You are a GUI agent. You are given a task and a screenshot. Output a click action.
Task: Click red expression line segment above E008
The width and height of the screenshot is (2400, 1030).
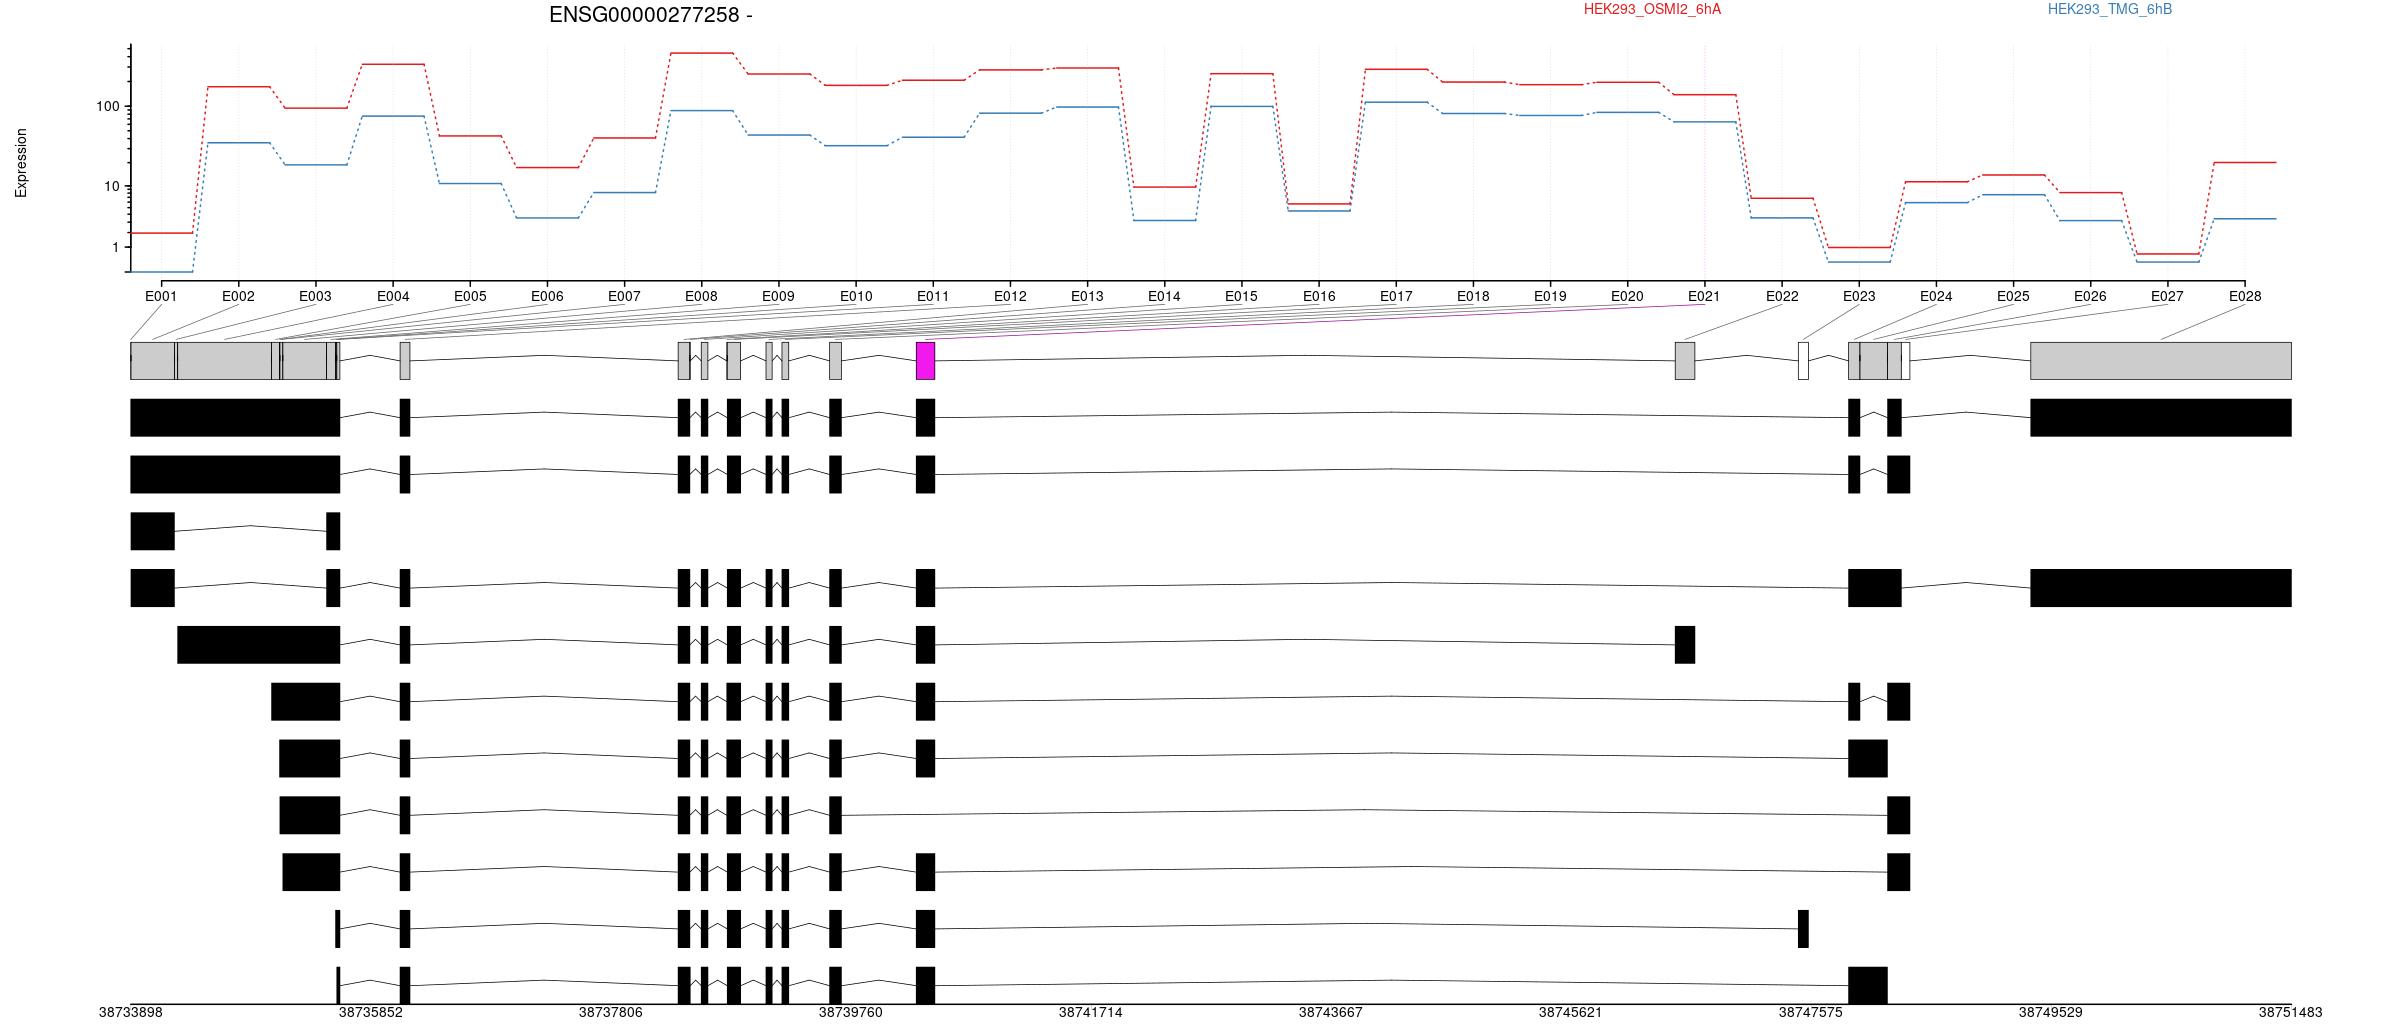[x=701, y=53]
